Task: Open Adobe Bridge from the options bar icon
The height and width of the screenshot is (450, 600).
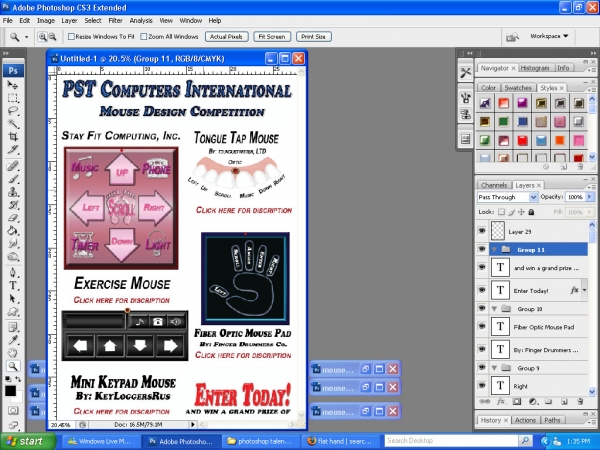Action: pos(512,37)
